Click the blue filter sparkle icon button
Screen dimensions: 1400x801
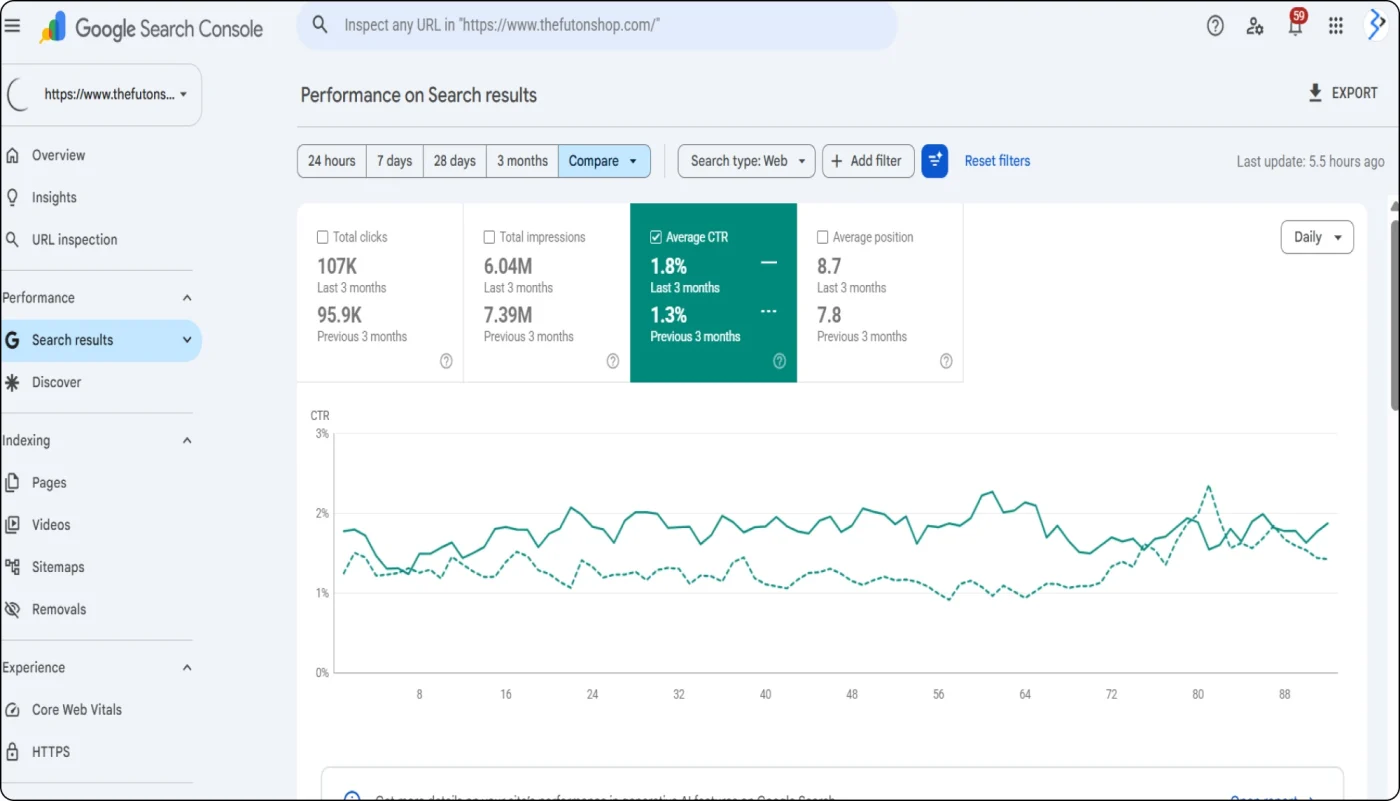point(935,160)
